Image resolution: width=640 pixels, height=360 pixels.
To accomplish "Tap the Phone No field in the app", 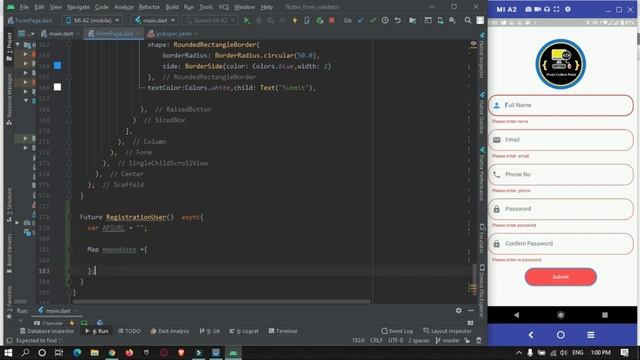I will 561,174.
